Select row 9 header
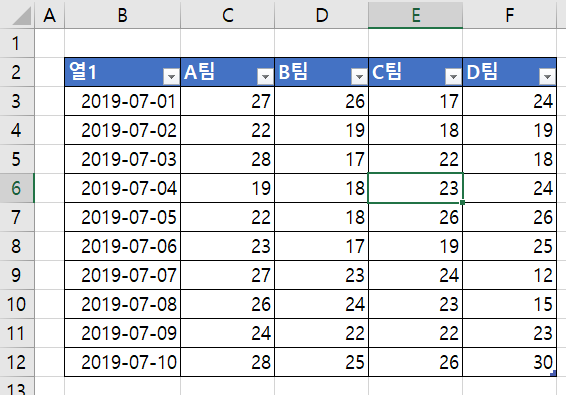This screenshot has height=395, width=566. 17,275
